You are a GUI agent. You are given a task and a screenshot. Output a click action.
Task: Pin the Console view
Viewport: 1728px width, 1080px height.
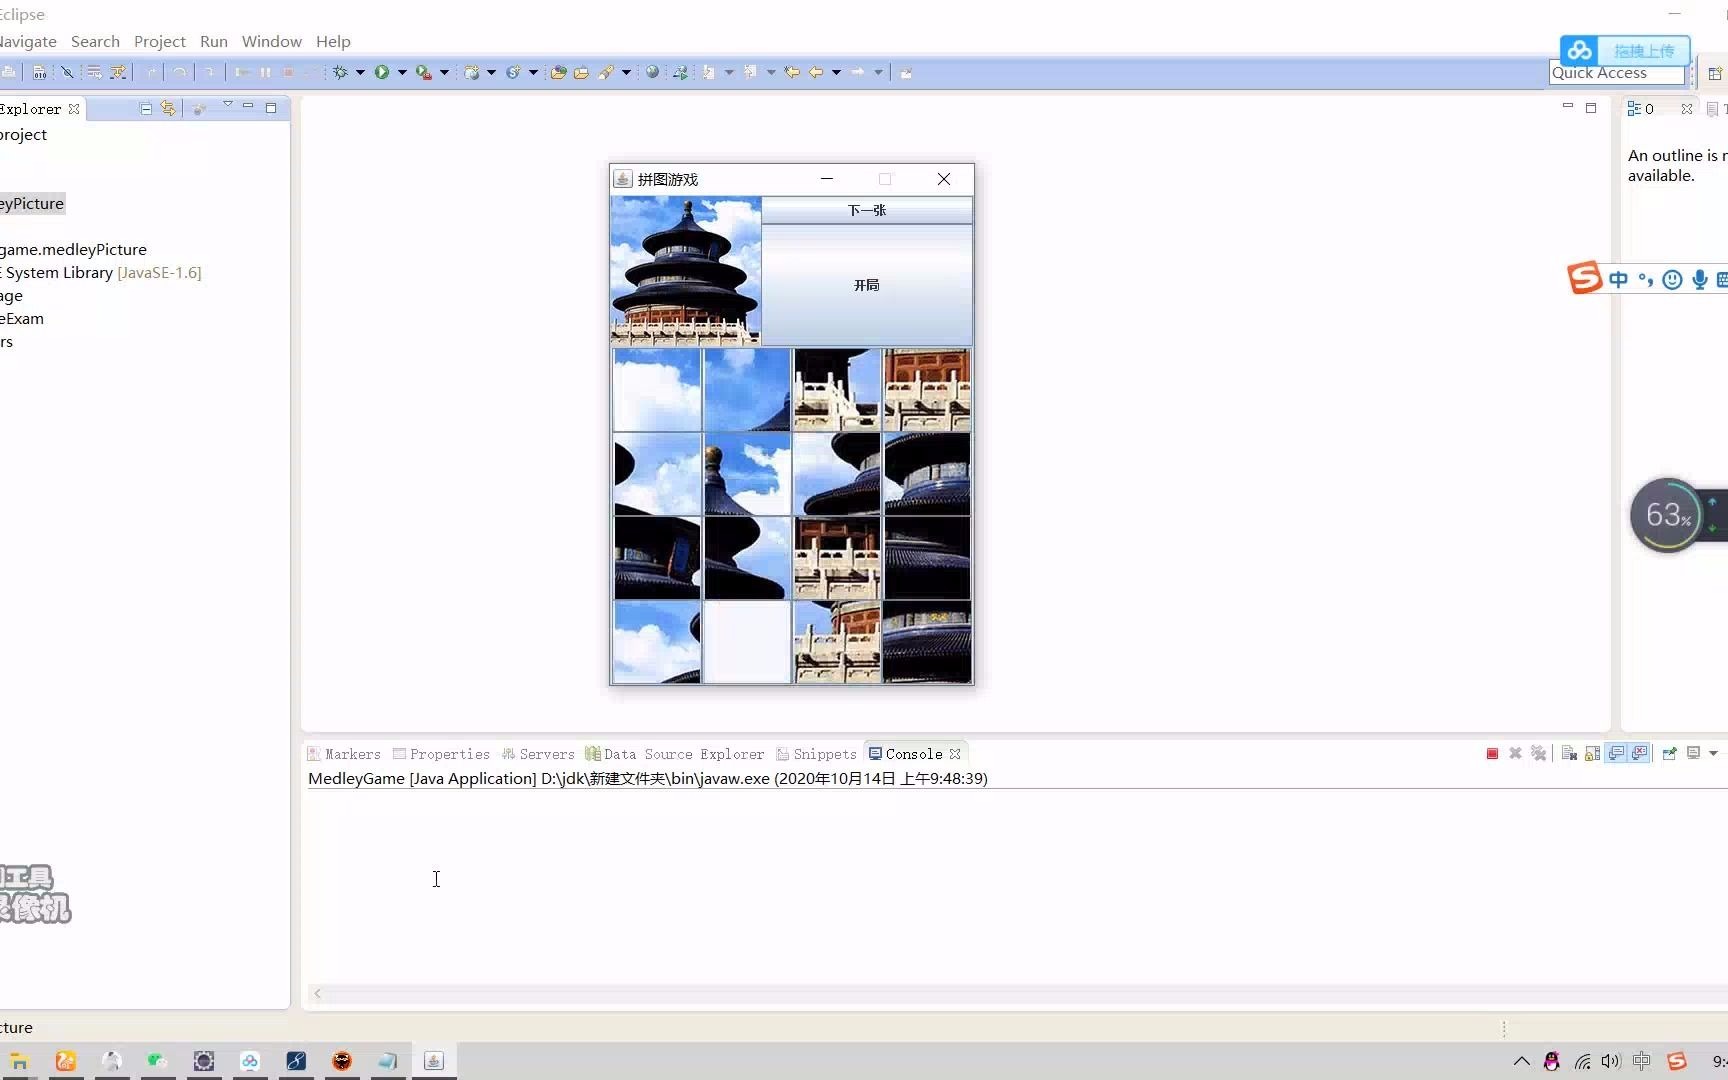(x=1668, y=753)
